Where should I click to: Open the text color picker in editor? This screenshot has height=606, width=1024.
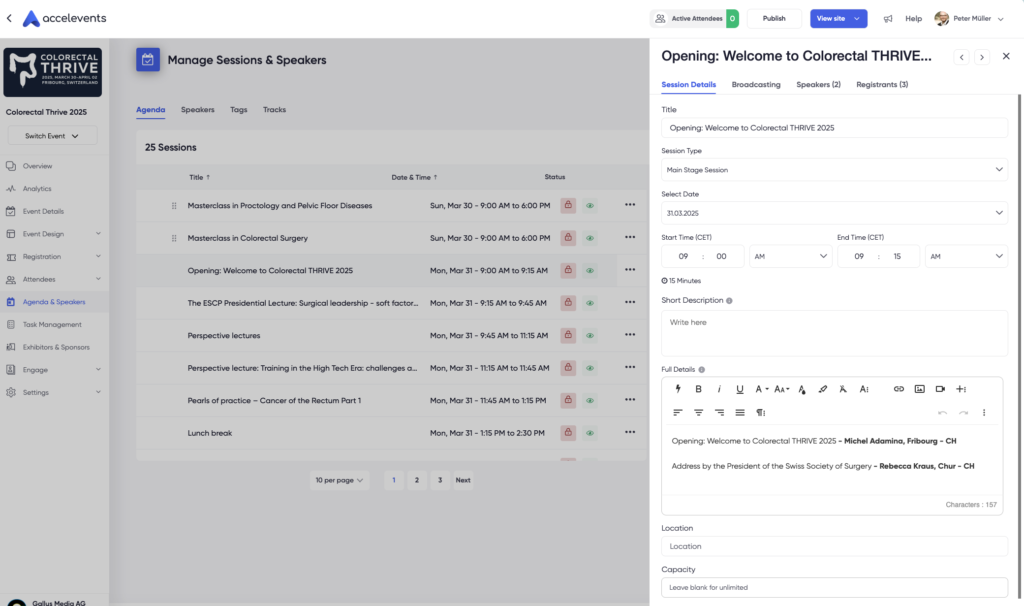[x=802, y=389]
